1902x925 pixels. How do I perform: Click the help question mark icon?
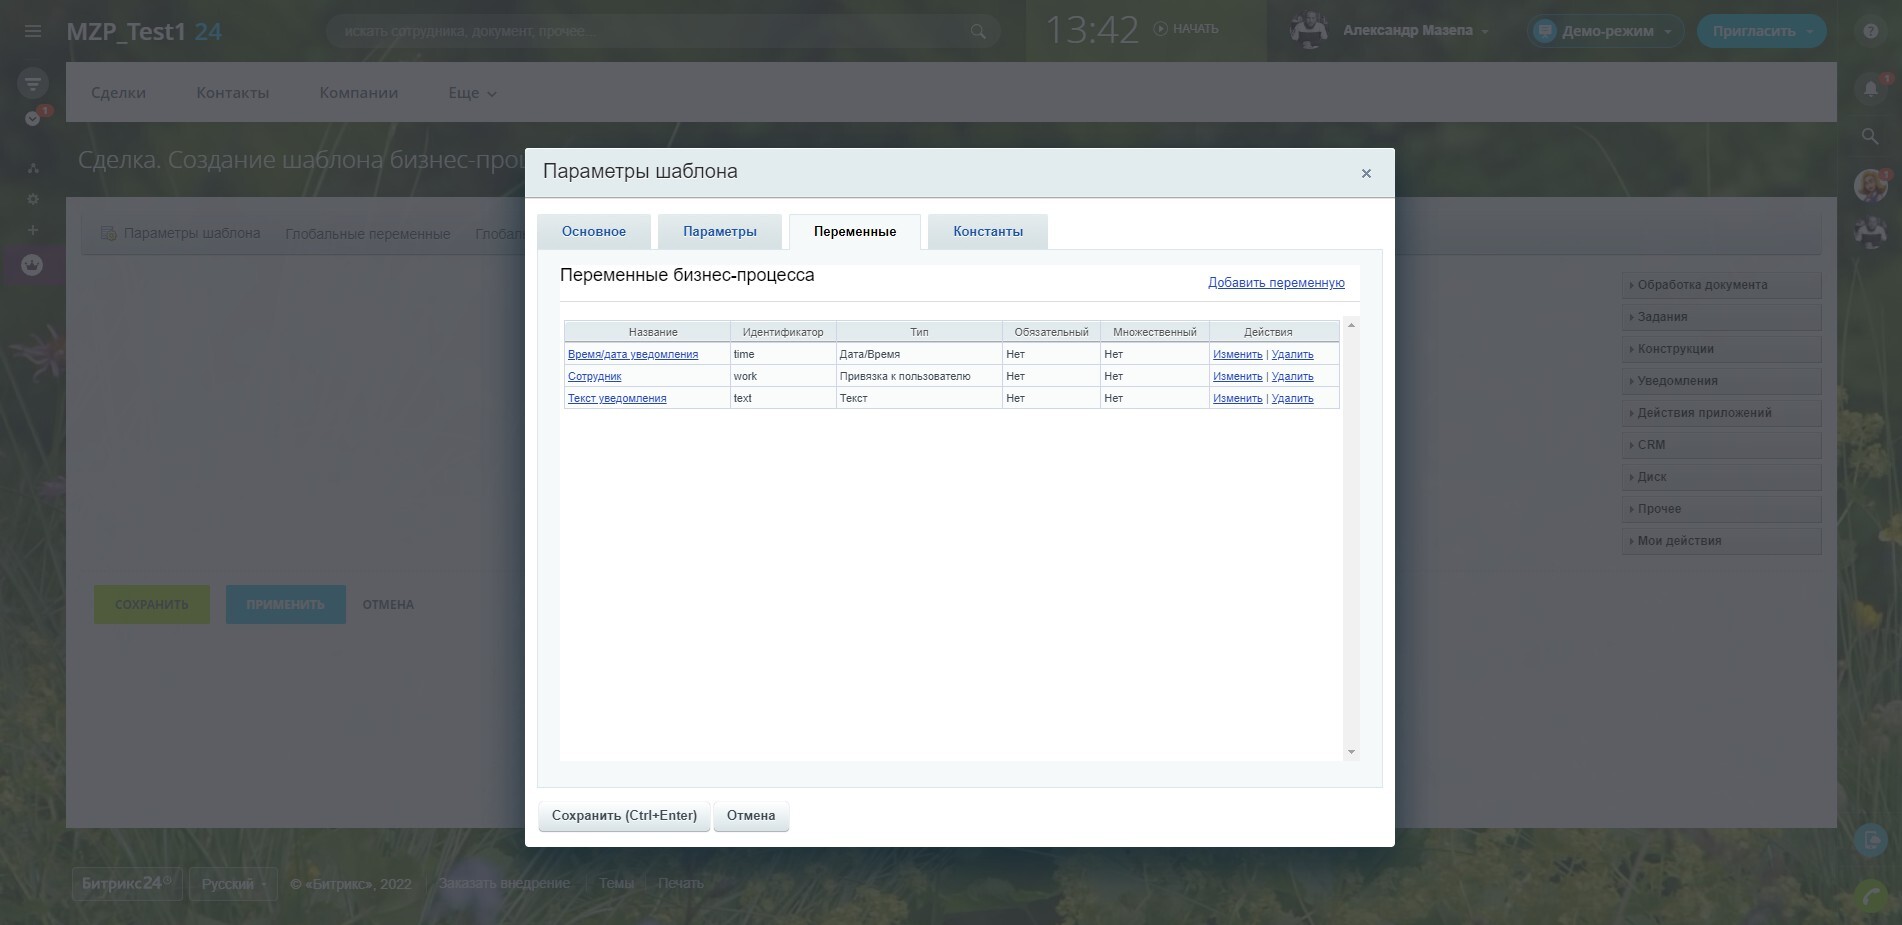1871,31
